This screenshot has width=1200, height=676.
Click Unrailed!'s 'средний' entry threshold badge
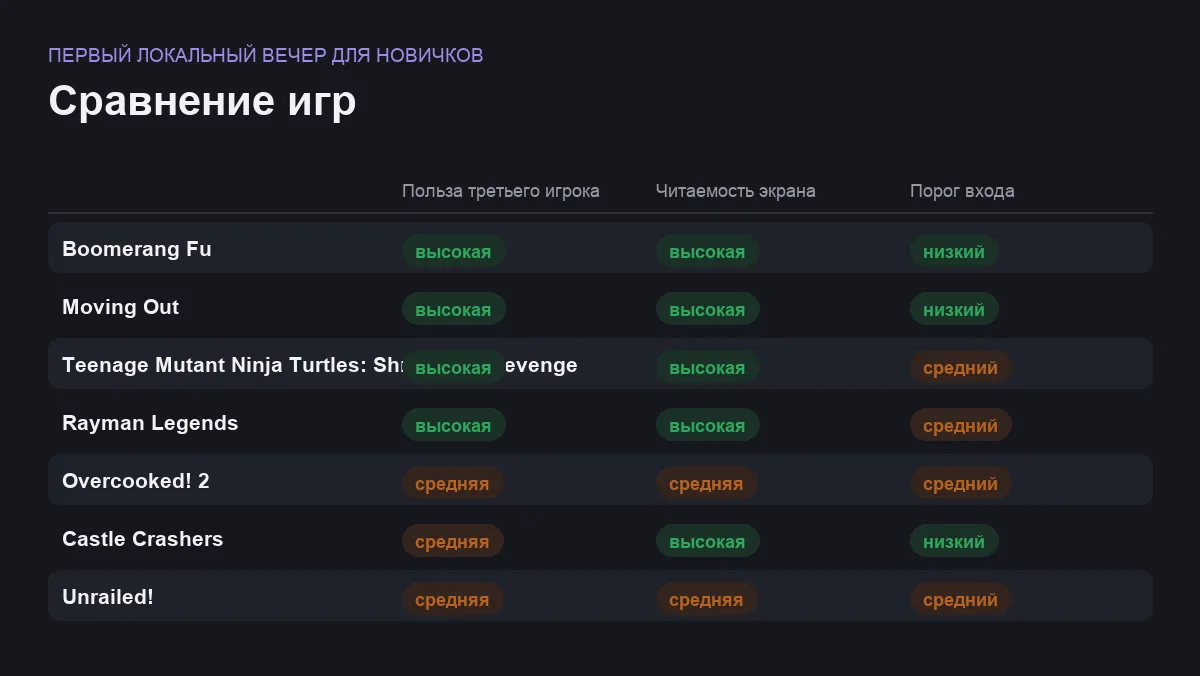(x=961, y=599)
